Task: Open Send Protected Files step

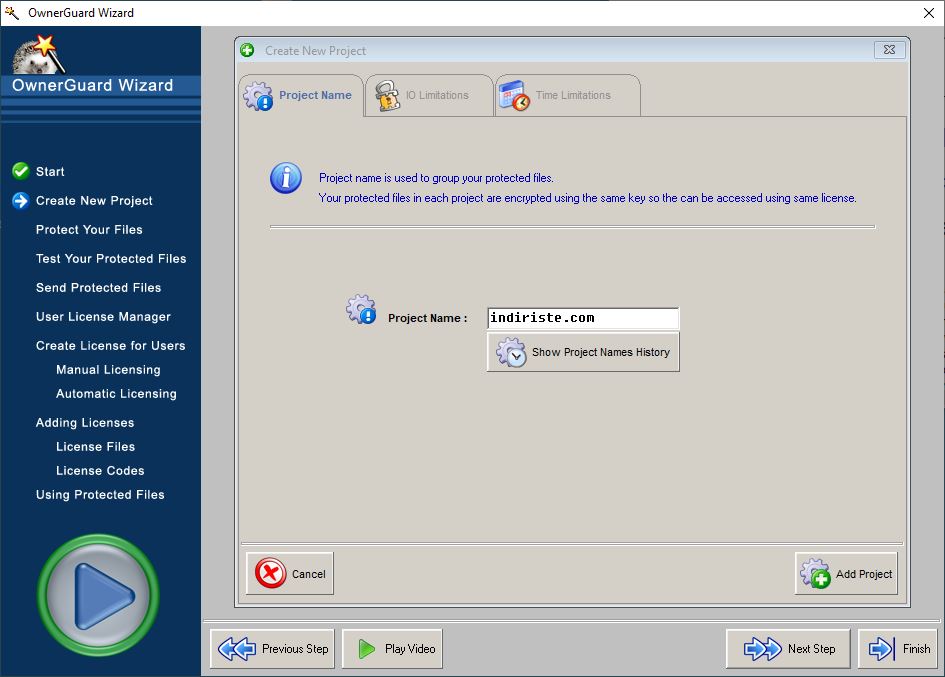Action: click(x=98, y=288)
